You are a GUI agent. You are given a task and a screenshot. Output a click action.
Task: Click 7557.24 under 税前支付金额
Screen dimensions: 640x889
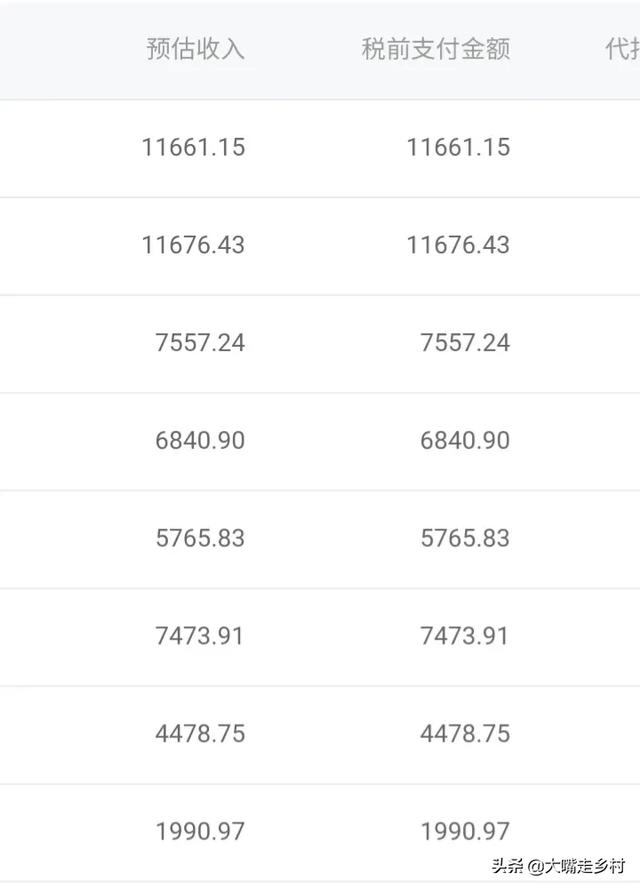pos(465,342)
